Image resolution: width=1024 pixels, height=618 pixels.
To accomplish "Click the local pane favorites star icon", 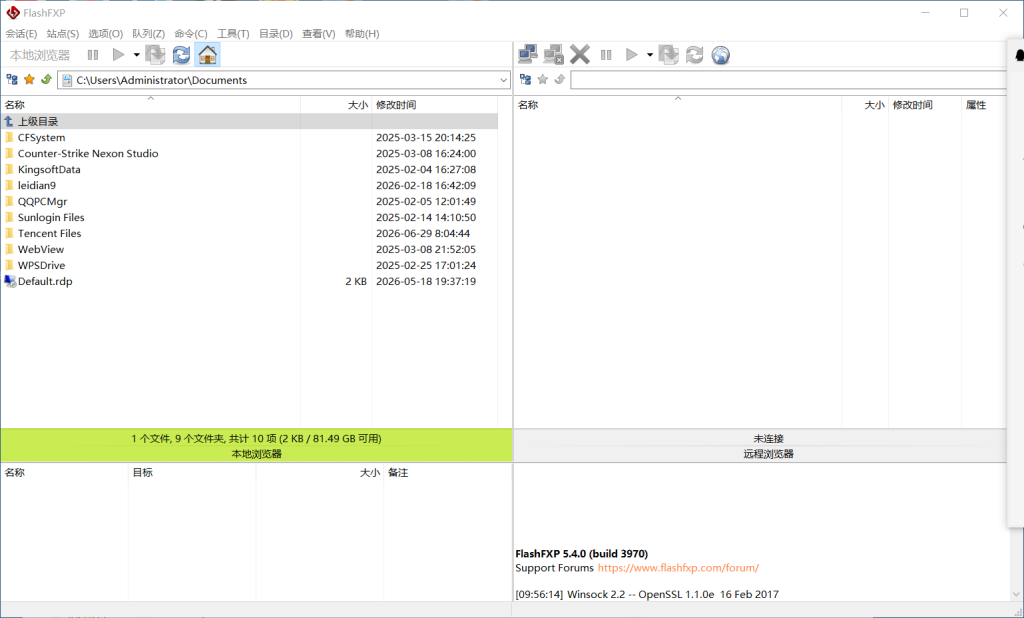I will pos(29,80).
